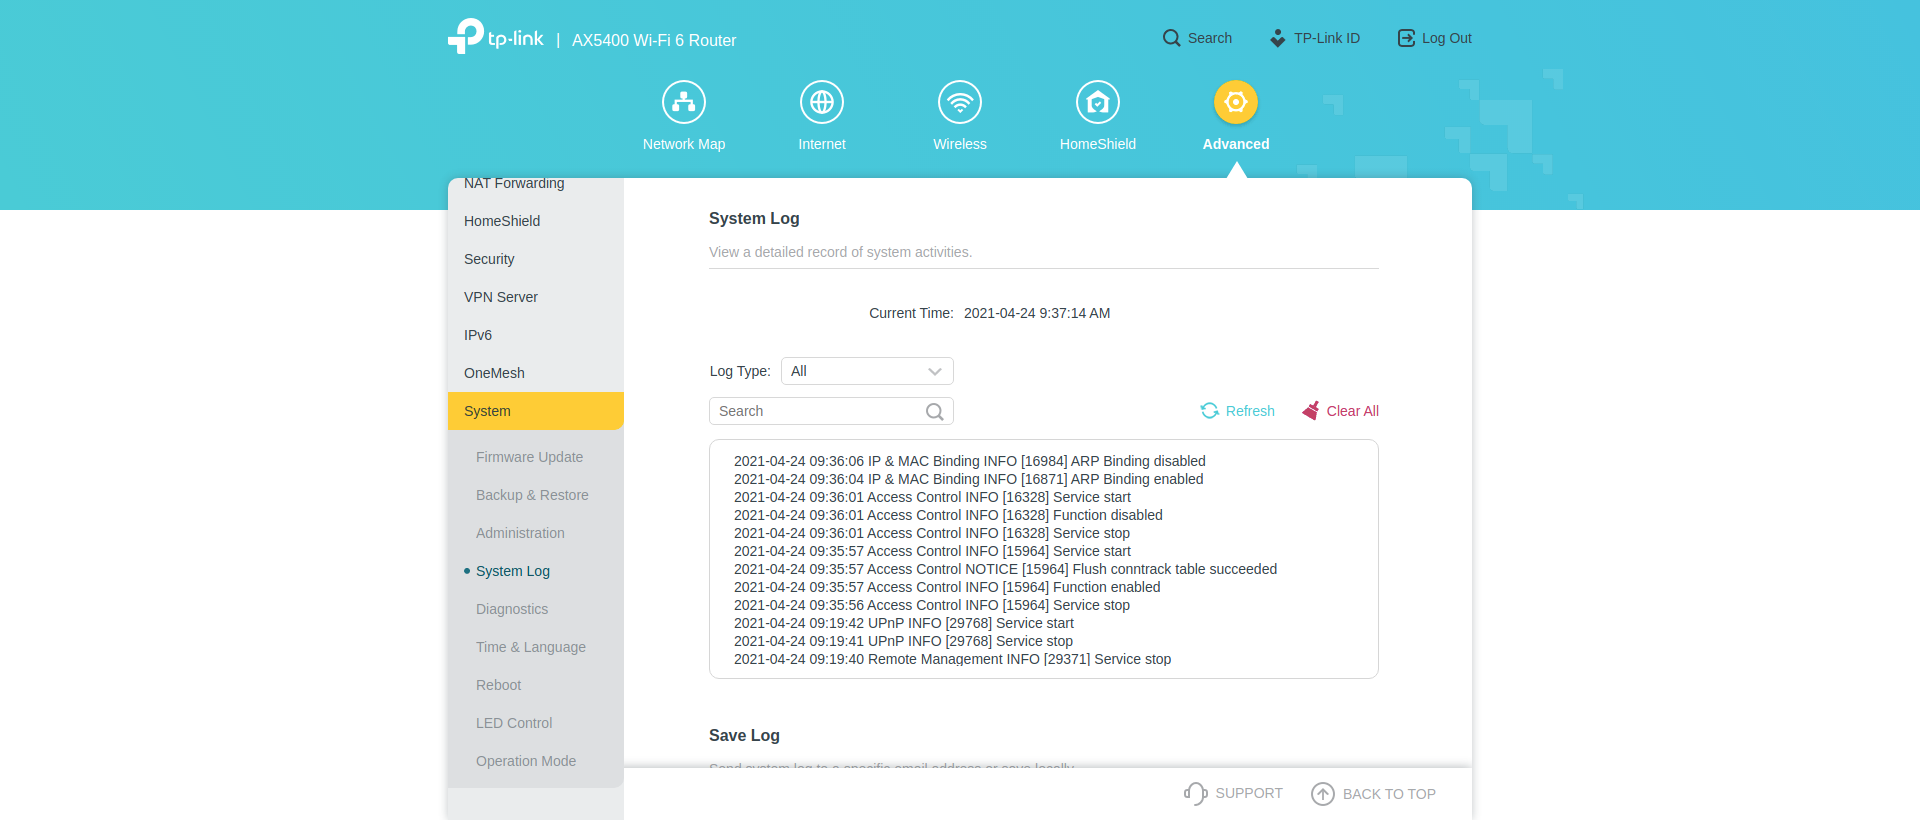Go to Firmware Update page
This screenshot has width=1920, height=820.
[x=529, y=457]
